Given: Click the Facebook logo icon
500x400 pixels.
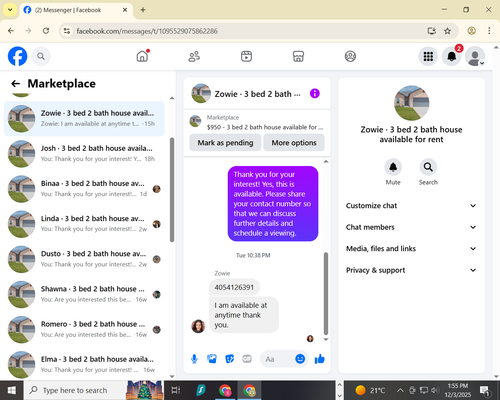Looking at the screenshot, I should [17, 56].
